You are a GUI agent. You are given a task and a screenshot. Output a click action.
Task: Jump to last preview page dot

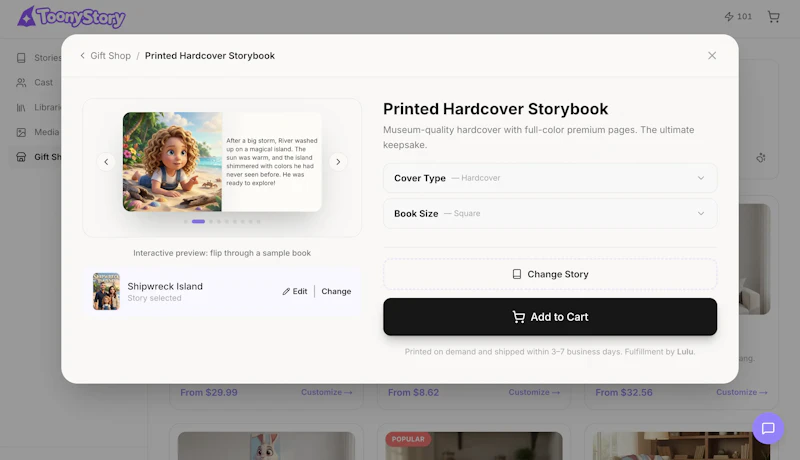click(x=259, y=221)
